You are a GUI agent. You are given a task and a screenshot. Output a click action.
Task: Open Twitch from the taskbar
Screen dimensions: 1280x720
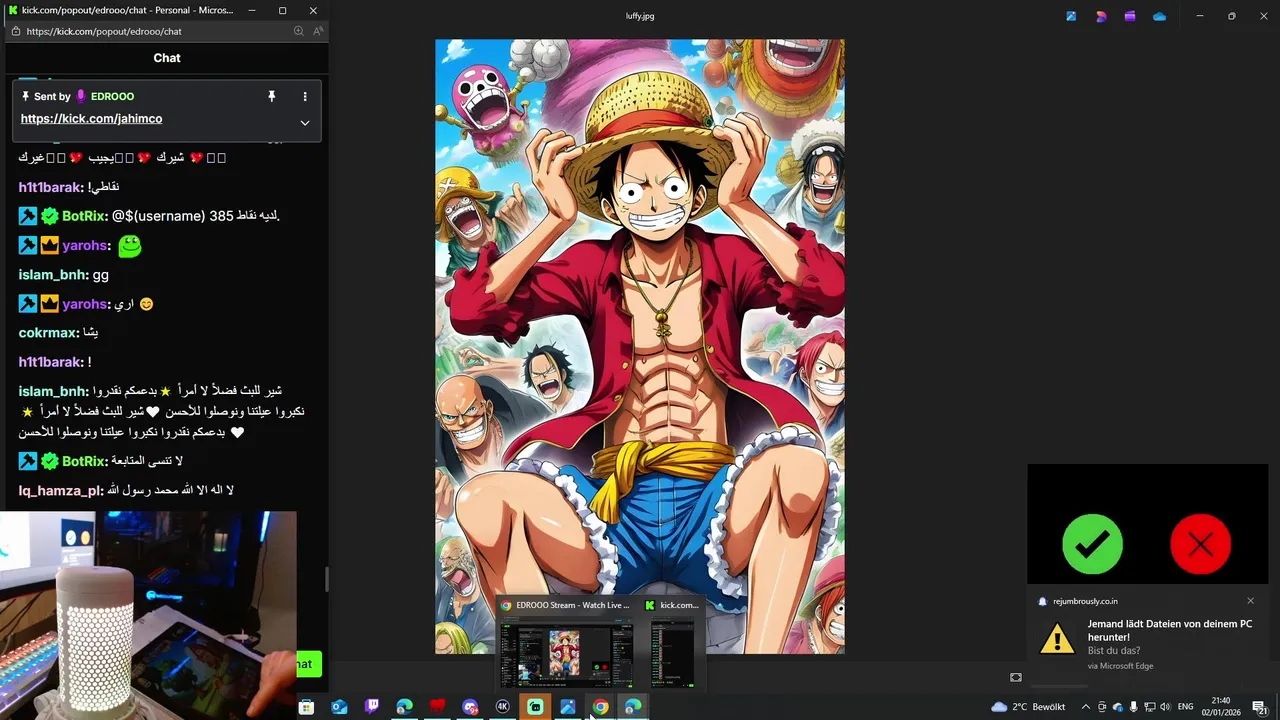pos(372,707)
